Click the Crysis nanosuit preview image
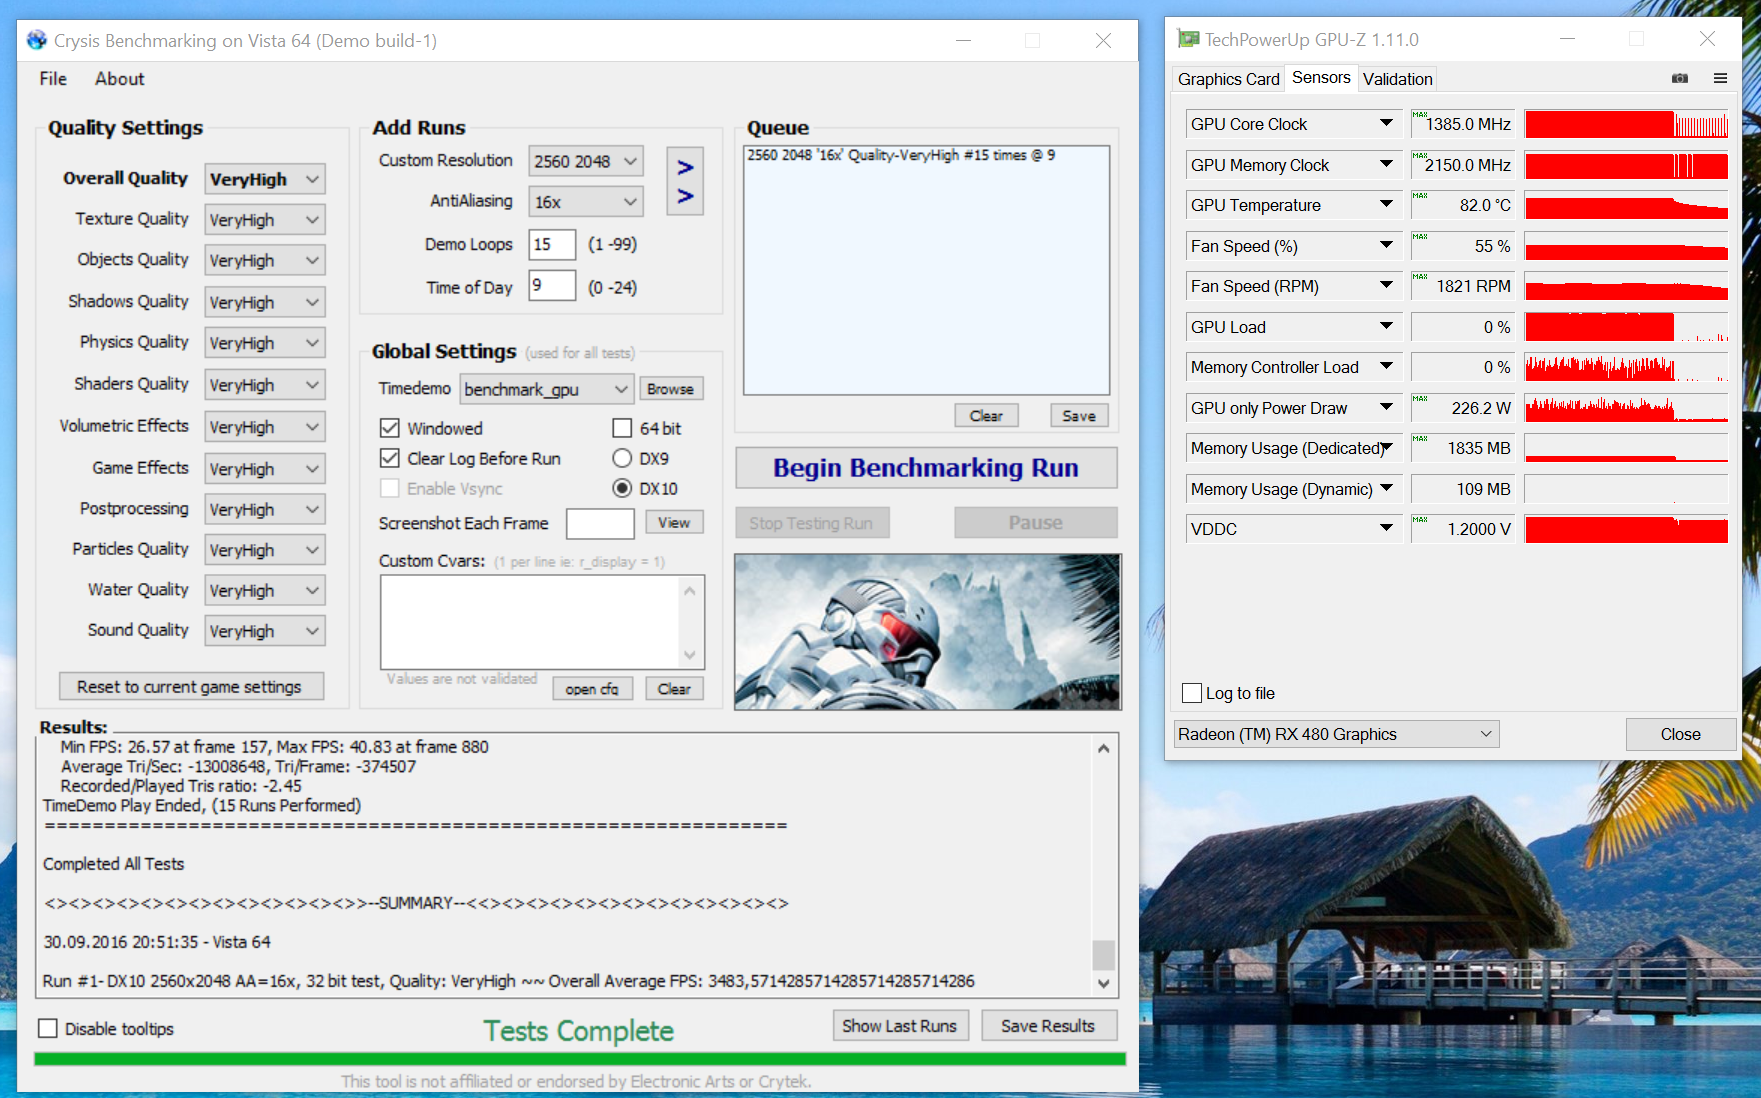This screenshot has height=1098, width=1761. point(928,632)
